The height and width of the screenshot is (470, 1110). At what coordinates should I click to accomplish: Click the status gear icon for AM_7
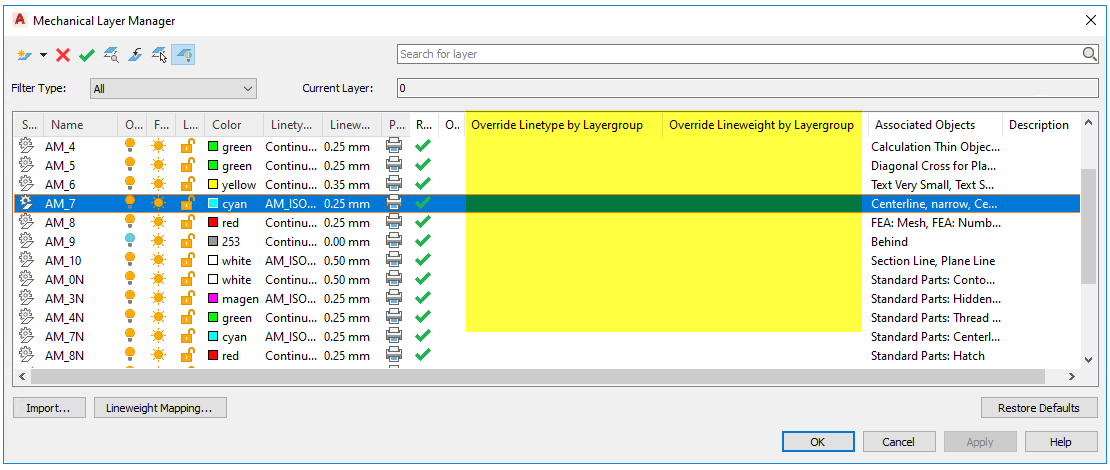coord(25,203)
